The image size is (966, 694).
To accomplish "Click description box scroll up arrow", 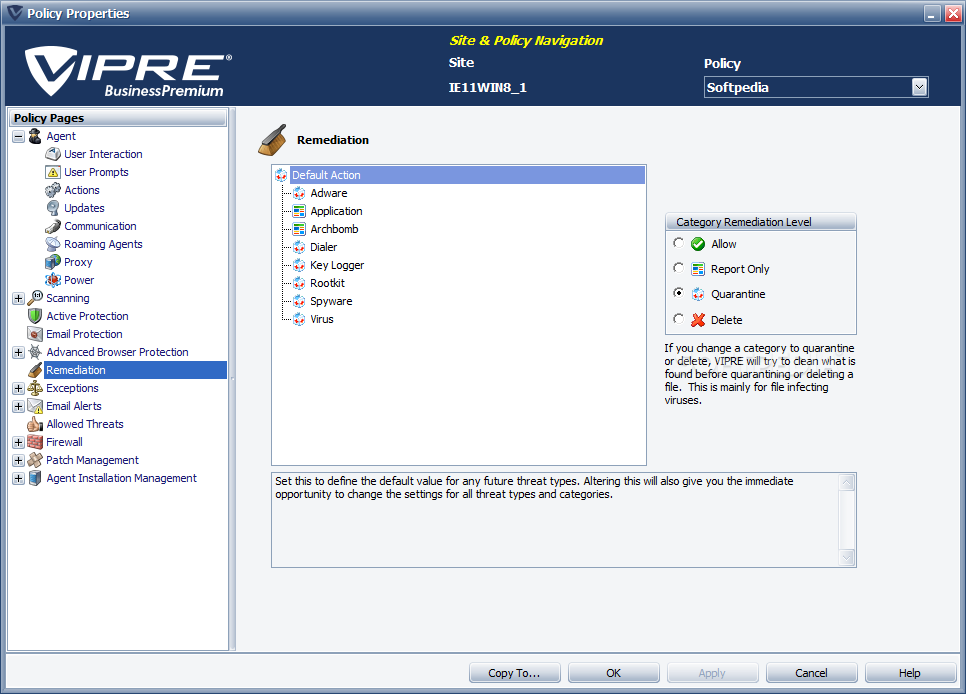I will pos(847,483).
